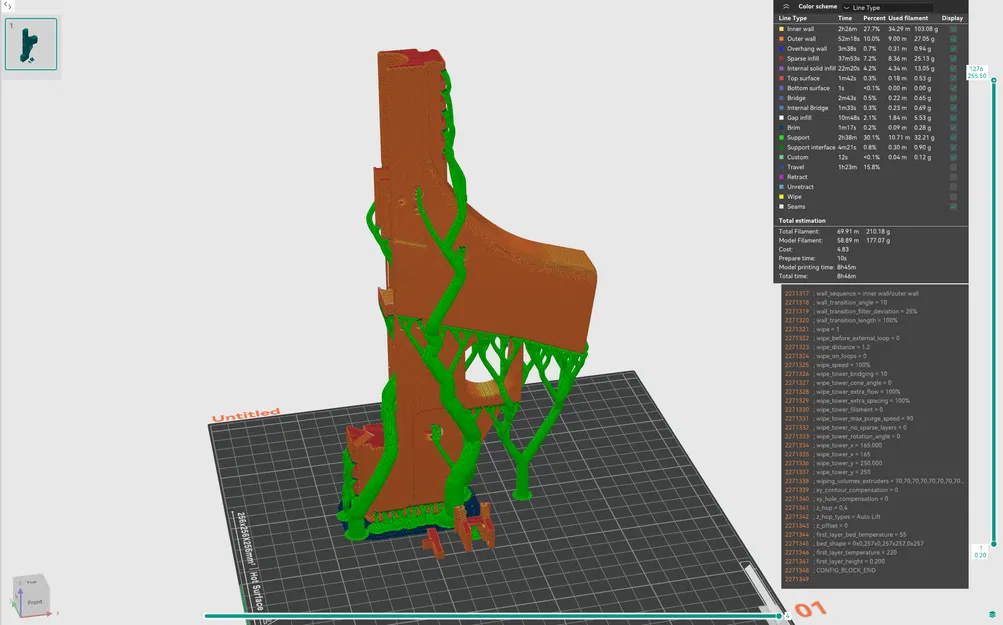Screen dimensions: 1003x625
Task: Hide Brim lines via its checkbox
Action: point(953,128)
